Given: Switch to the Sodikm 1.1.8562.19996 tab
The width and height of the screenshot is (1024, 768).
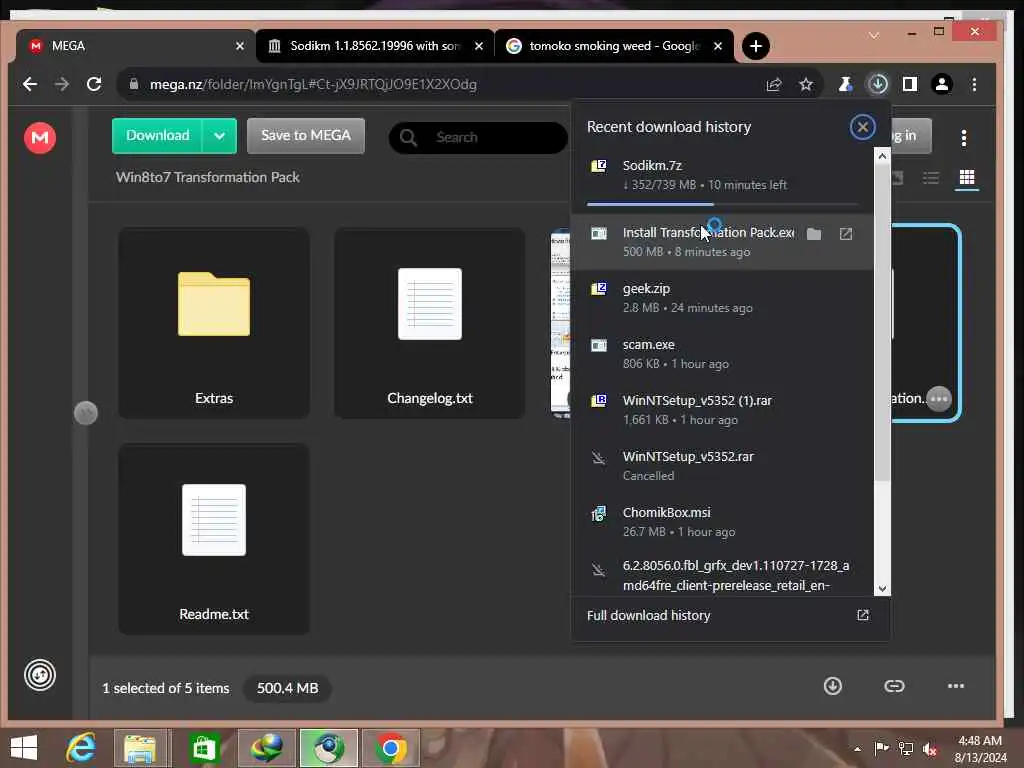Looking at the screenshot, I should coord(375,46).
